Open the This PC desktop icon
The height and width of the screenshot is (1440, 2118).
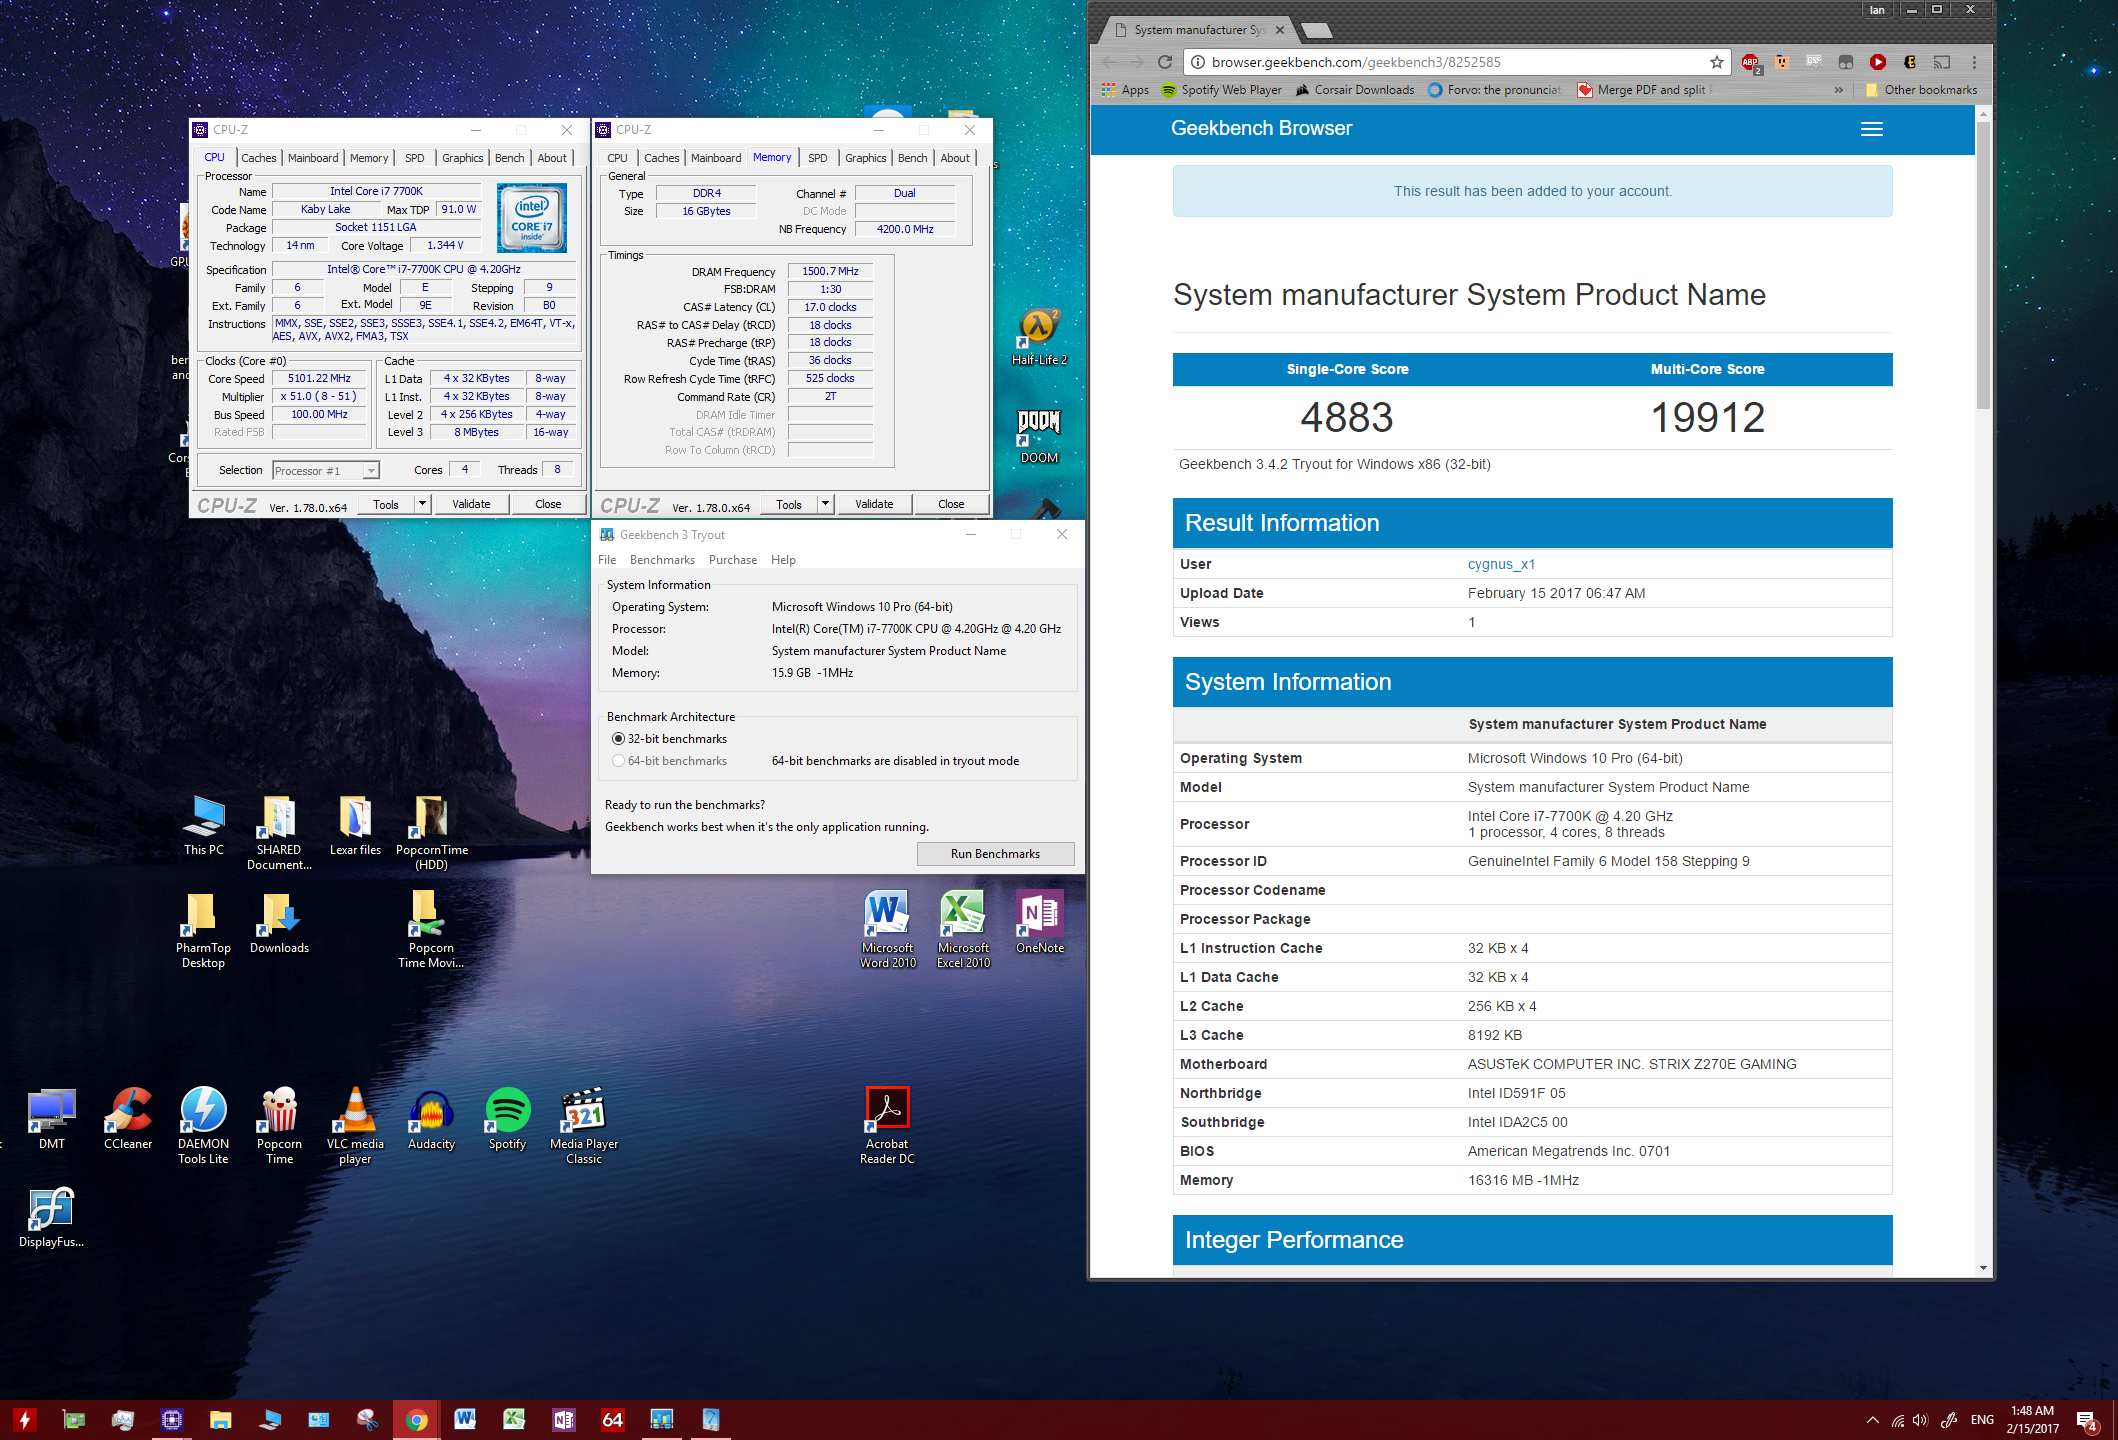point(204,826)
